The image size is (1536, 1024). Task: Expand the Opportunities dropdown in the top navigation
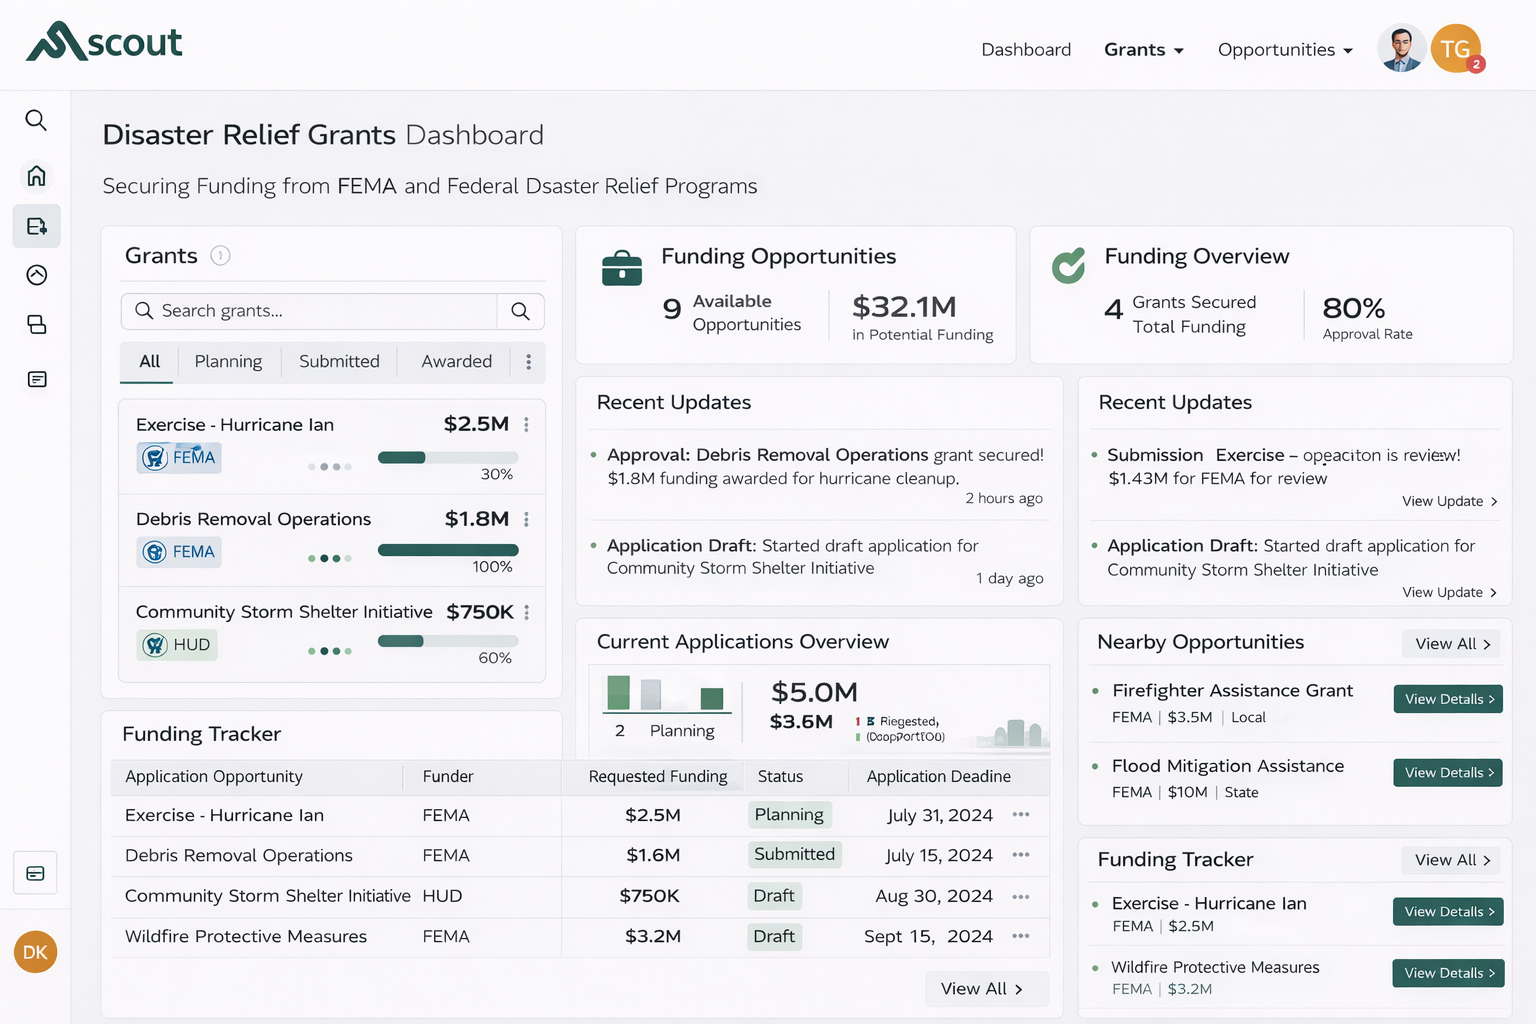1285,50
